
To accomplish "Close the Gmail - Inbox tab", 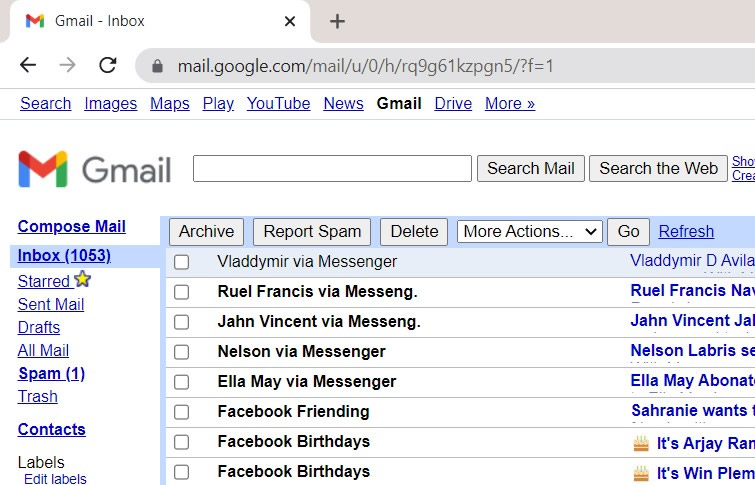I will point(290,21).
